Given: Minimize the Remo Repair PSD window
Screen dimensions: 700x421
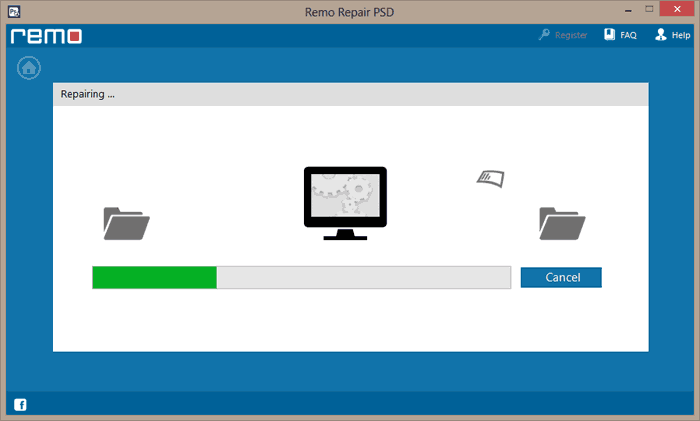Looking at the screenshot, I should coord(628,9).
